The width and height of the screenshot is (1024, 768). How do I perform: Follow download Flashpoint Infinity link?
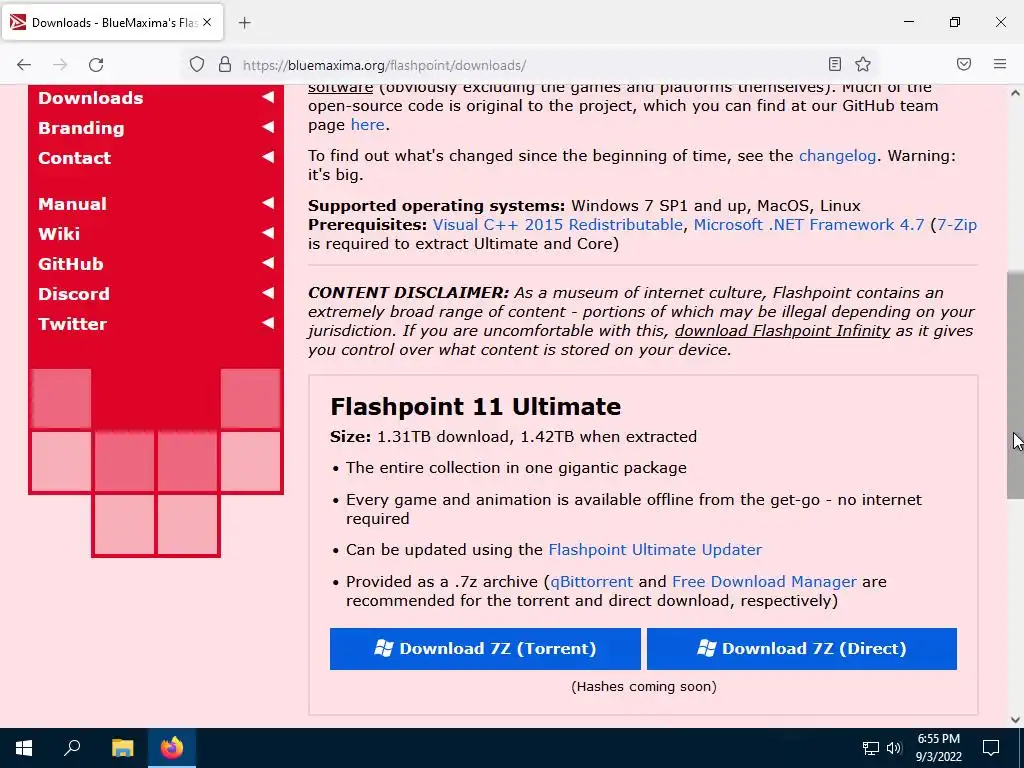click(782, 331)
